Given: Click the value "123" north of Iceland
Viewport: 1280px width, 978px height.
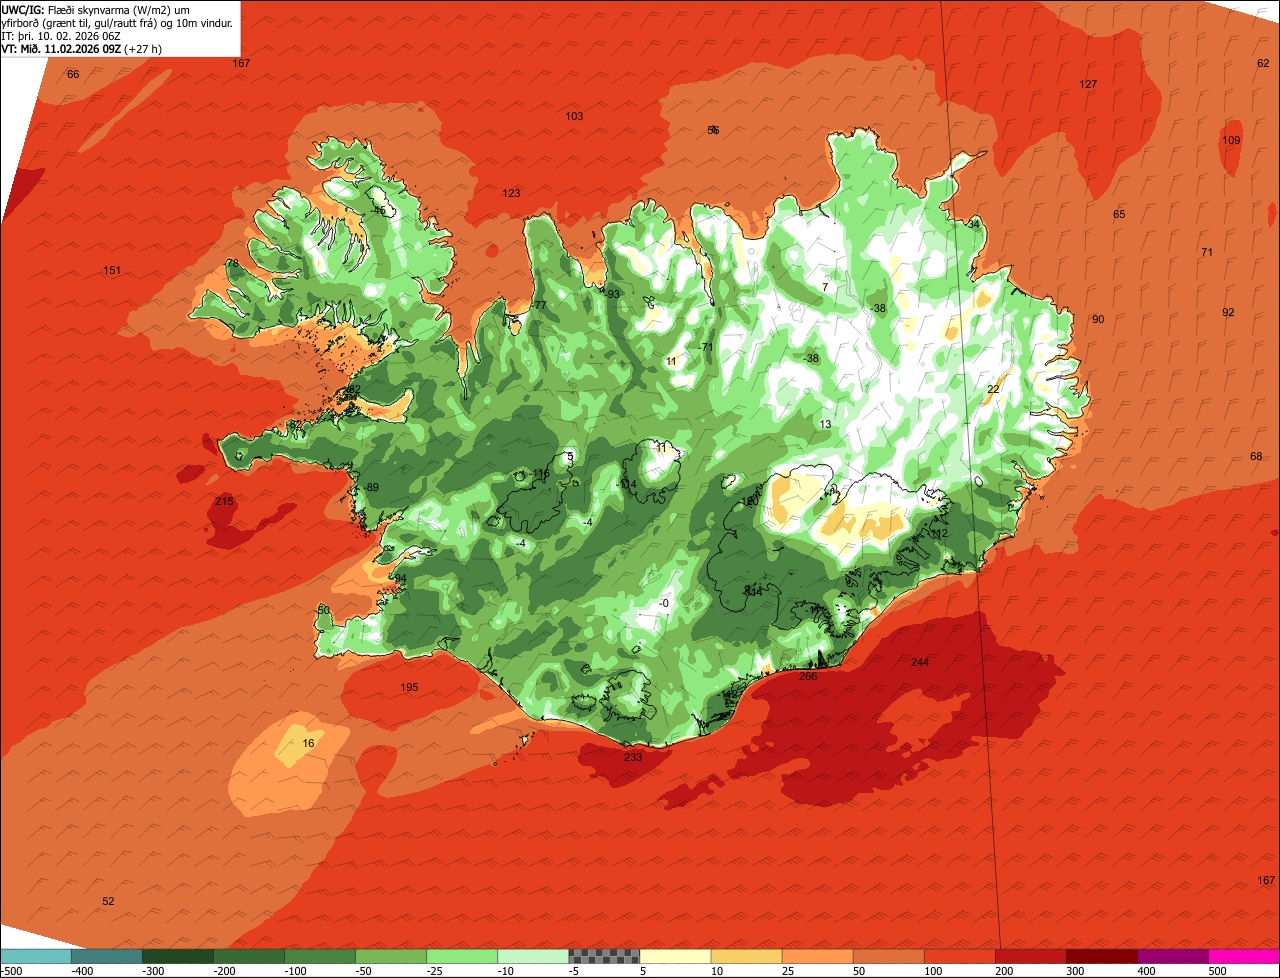Looking at the screenshot, I should tap(511, 193).
